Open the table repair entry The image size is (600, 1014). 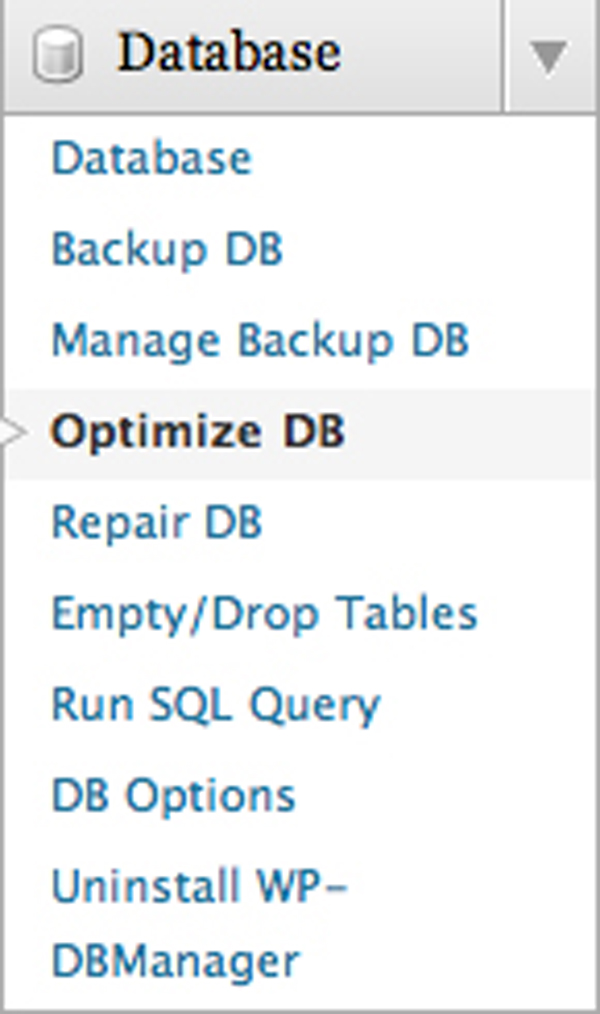coord(157,523)
